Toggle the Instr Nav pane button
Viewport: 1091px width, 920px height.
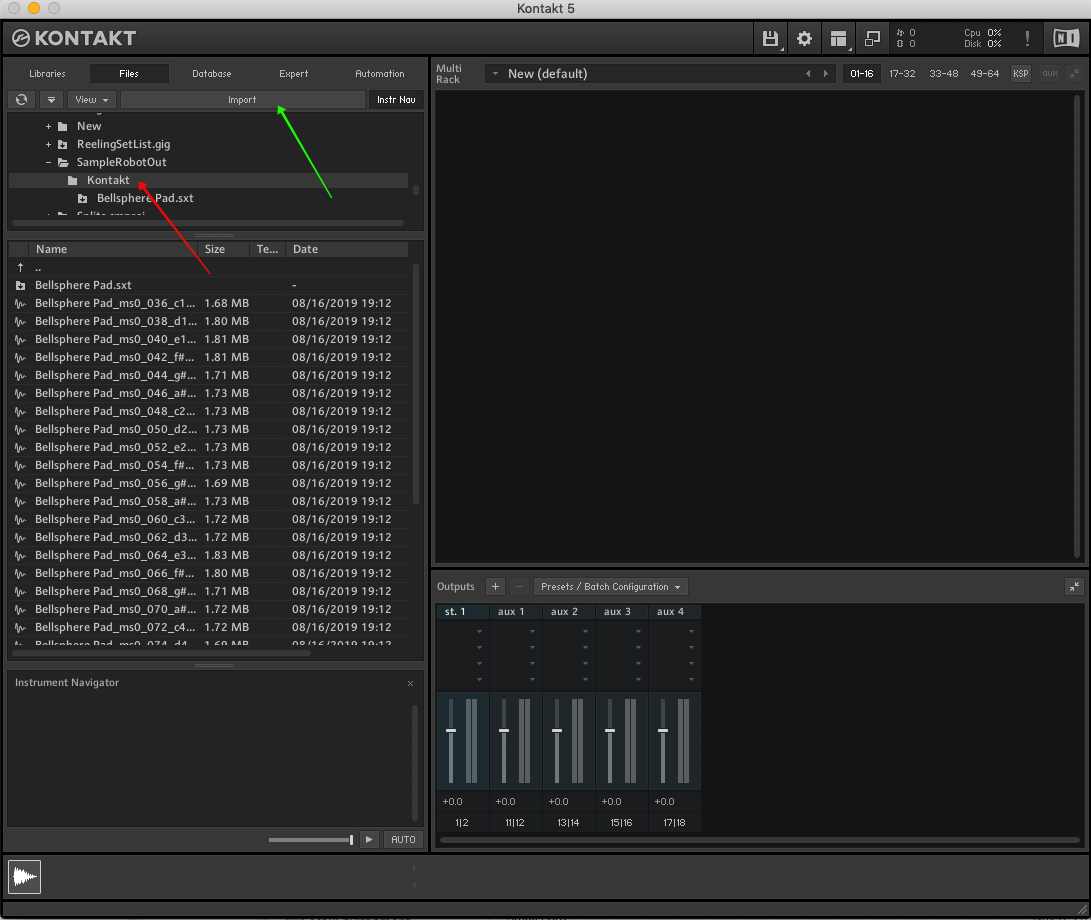click(396, 100)
